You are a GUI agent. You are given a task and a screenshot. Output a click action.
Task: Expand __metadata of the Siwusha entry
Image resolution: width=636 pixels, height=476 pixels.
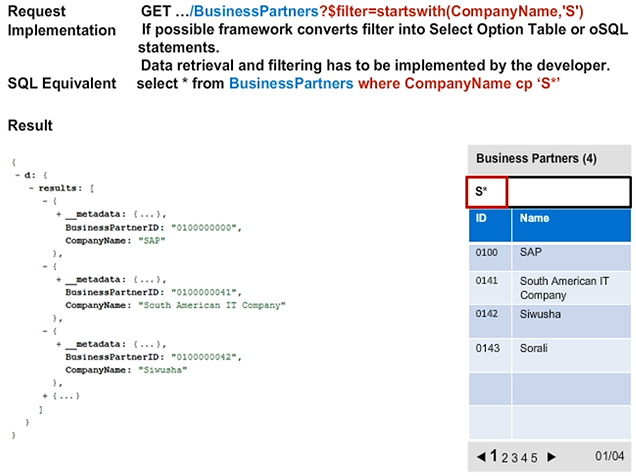(x=58, y=343)
